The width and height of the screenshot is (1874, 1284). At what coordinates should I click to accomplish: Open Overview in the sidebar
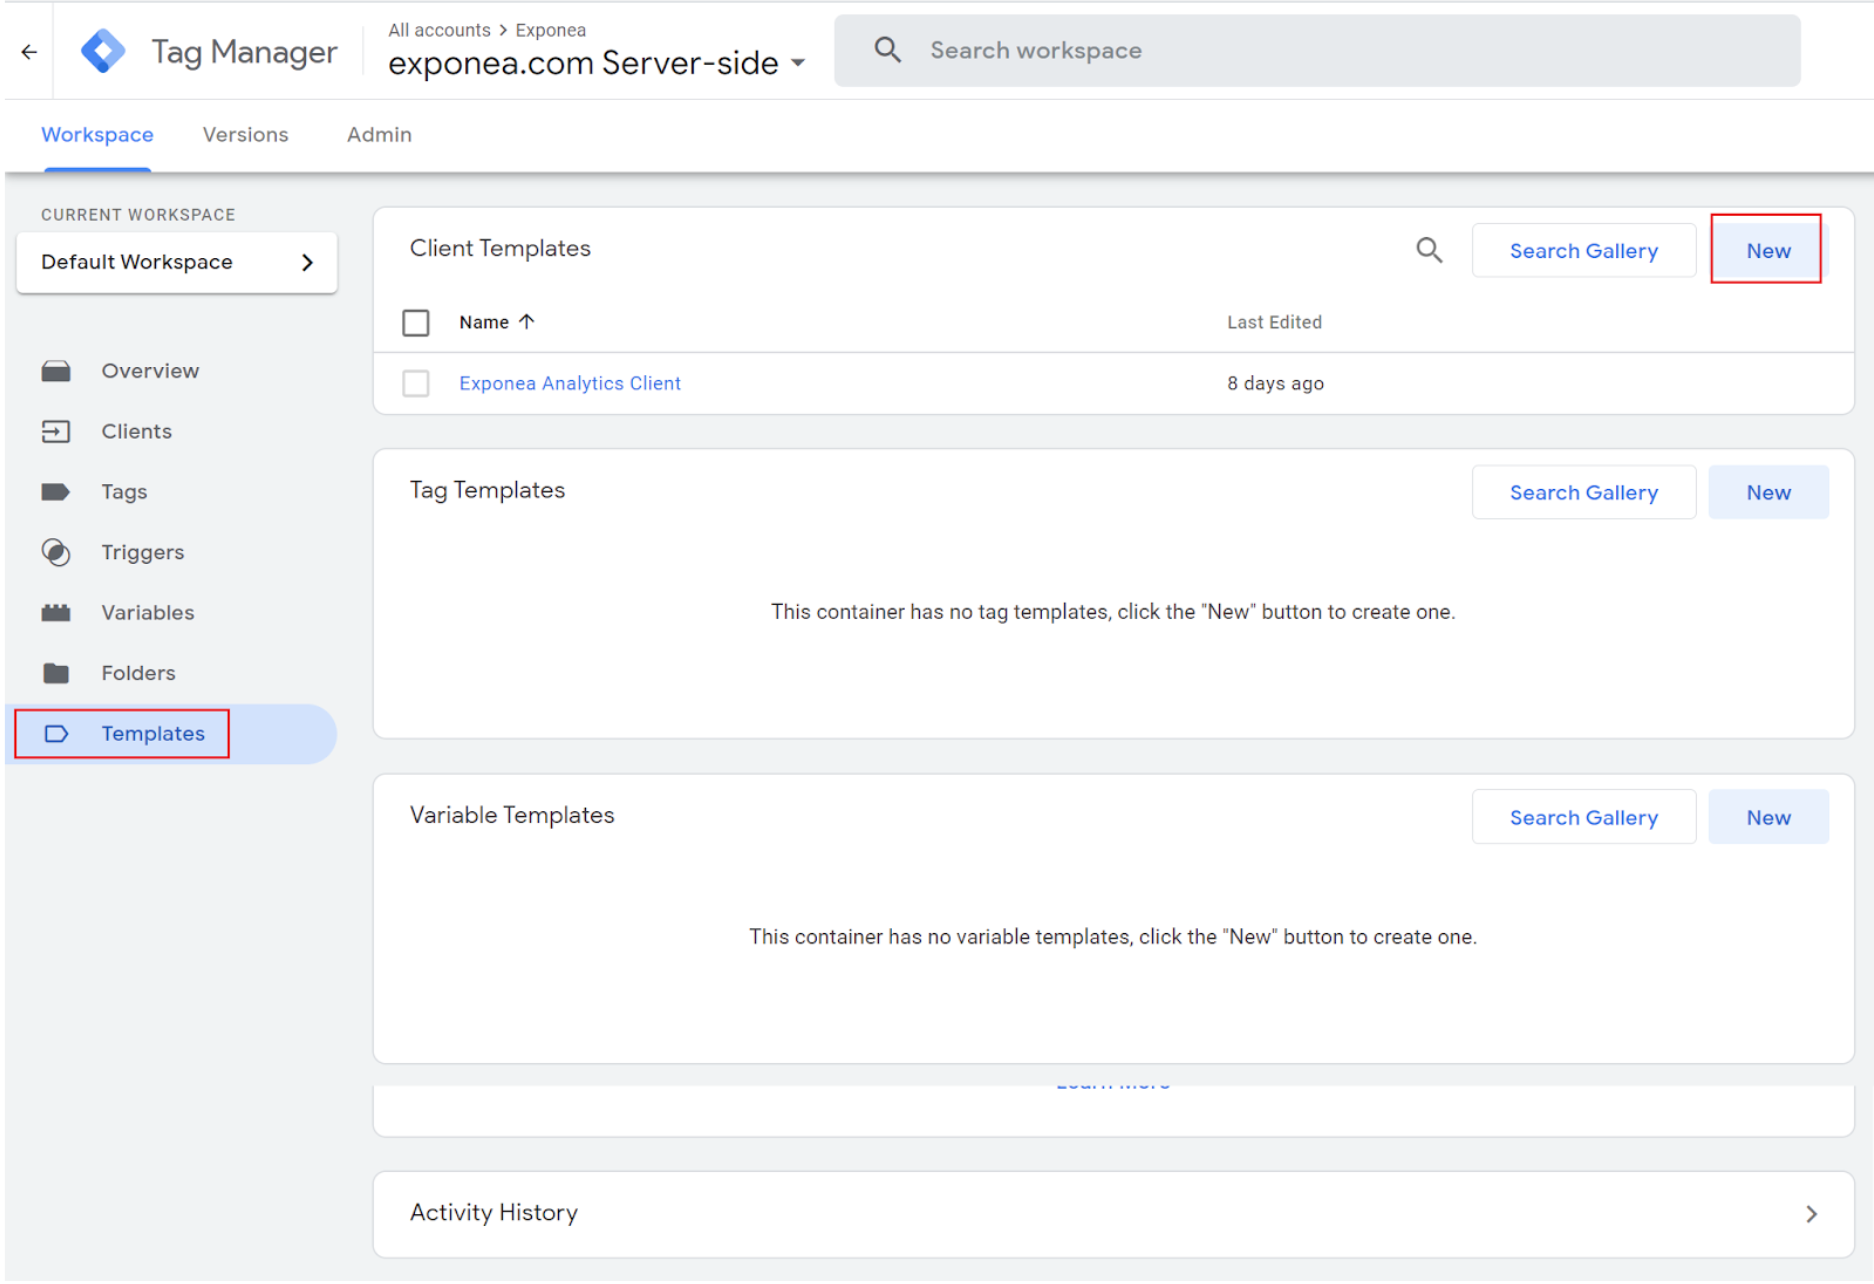[x=150, y=371]
